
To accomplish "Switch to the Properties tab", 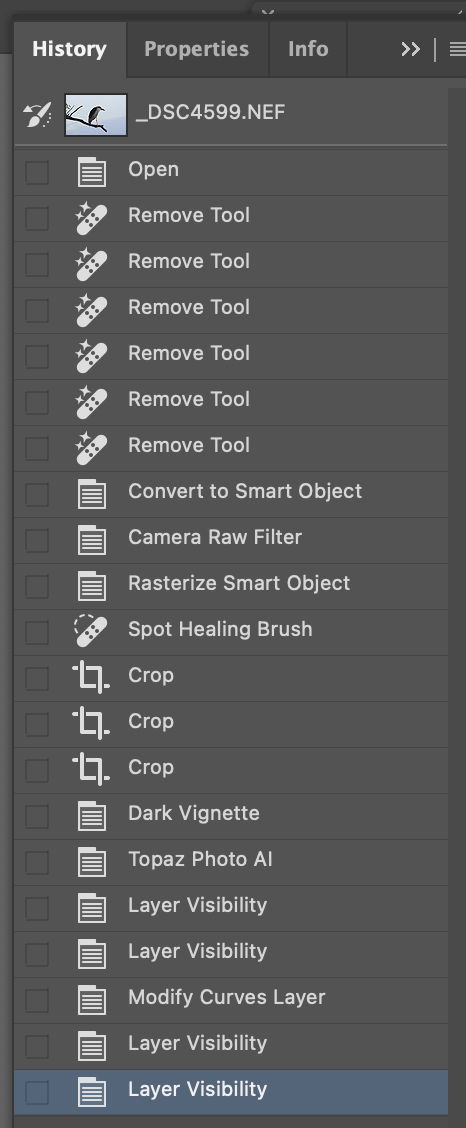I will [197, 49].
